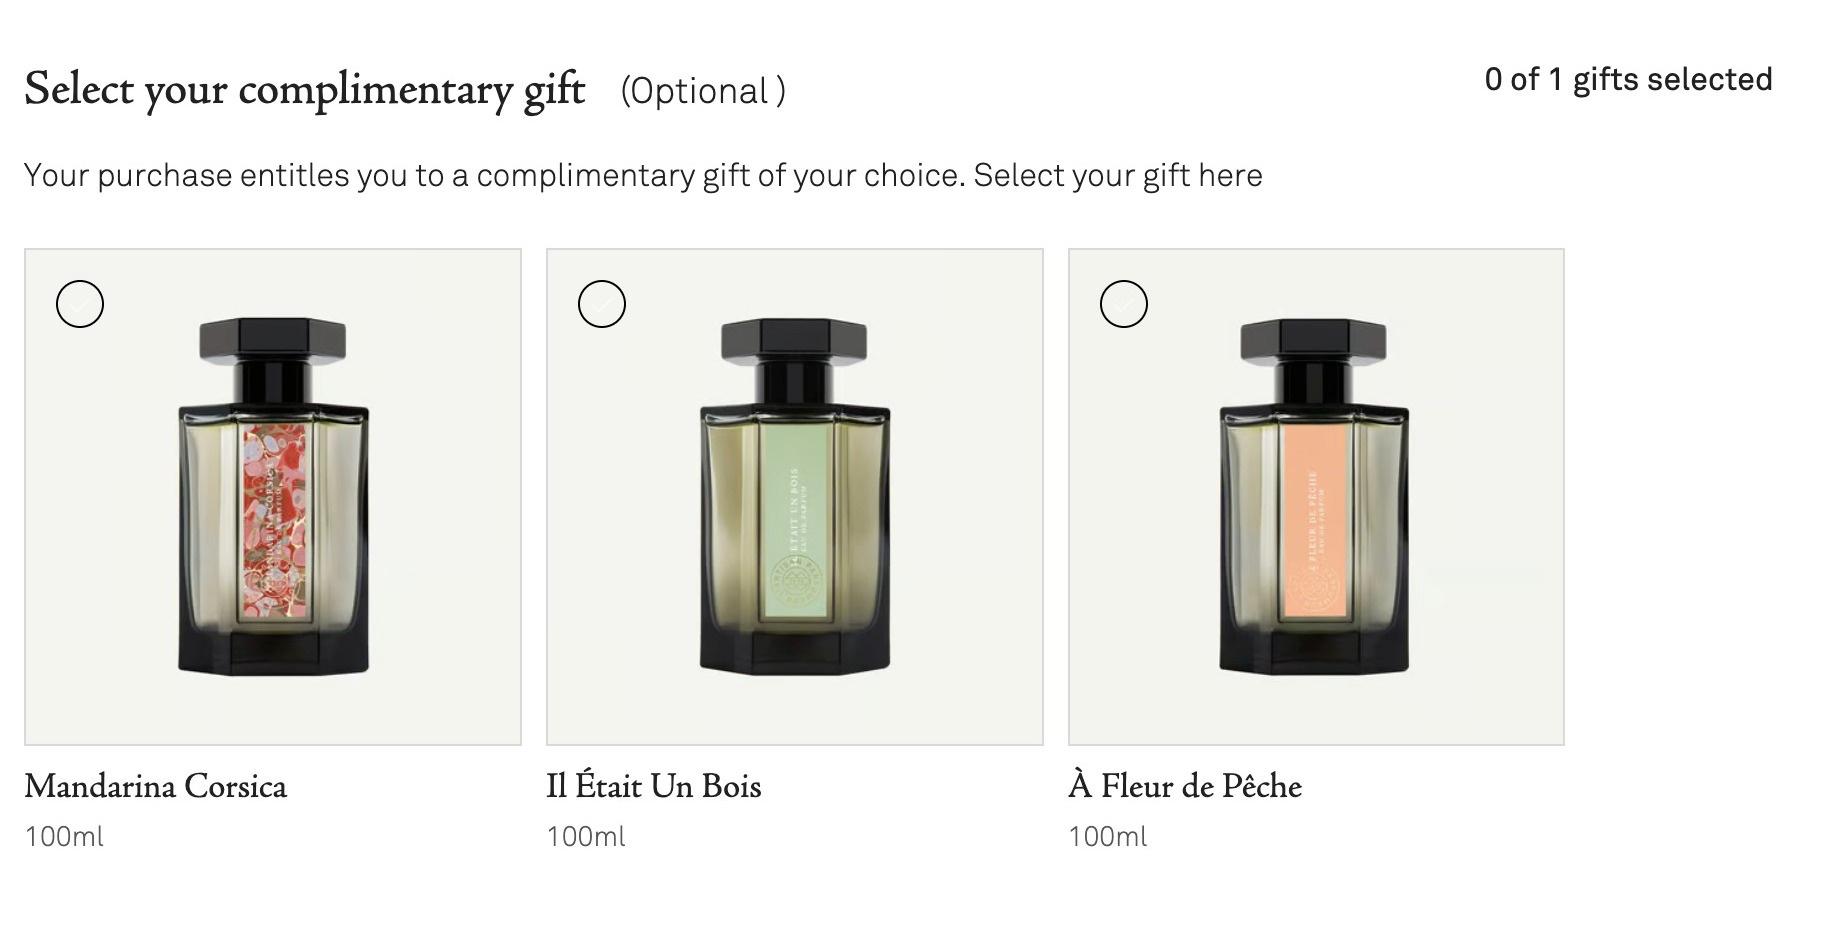The image size is (1838, 942).
Task: View the À Fleur de Pêche bottle image
Action: tap(1316, 497)
